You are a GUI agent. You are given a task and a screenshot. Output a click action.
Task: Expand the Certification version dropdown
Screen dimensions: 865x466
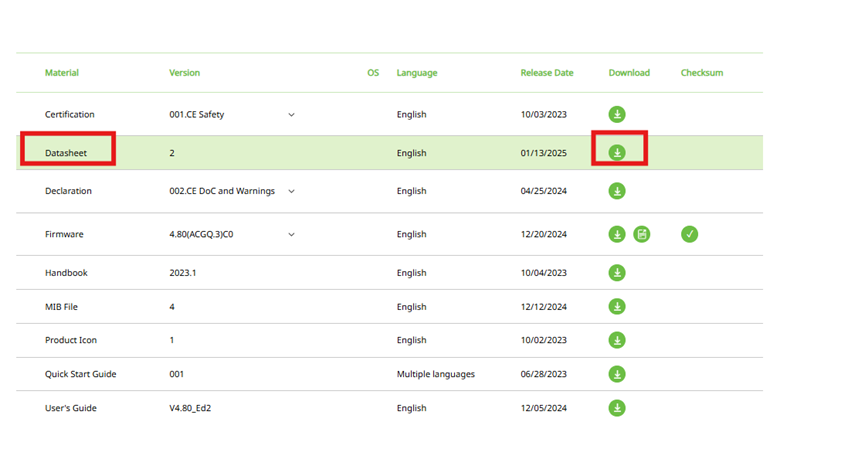tap(291, 115)
